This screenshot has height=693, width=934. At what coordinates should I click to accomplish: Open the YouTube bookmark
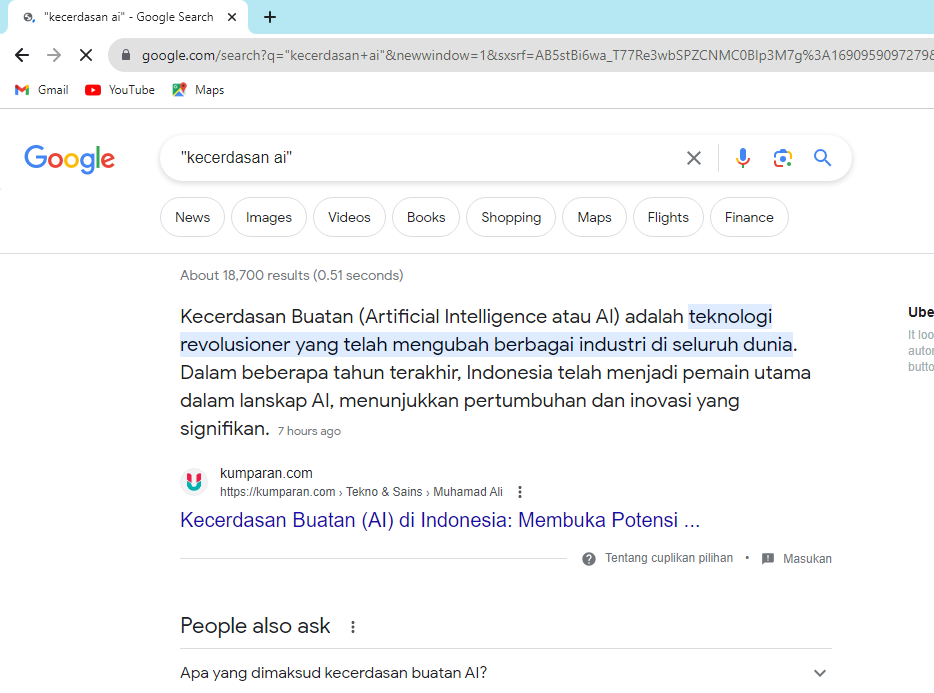click(120, 90)
